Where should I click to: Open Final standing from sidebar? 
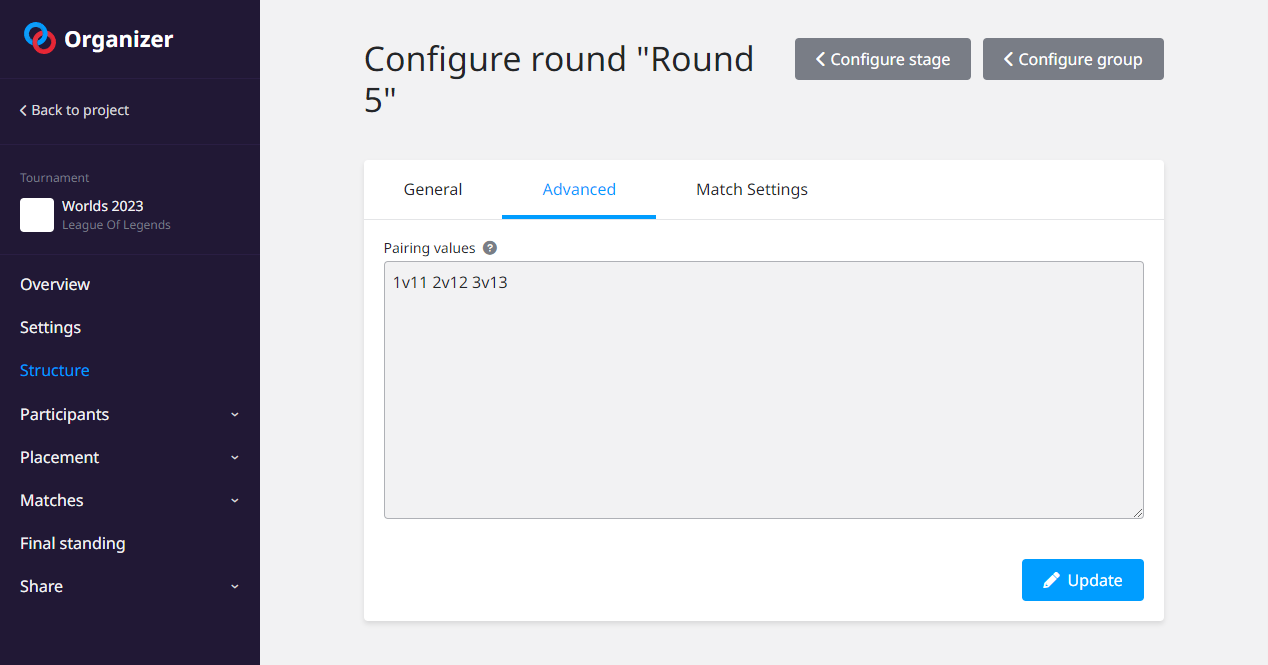[x=72, y=543]
